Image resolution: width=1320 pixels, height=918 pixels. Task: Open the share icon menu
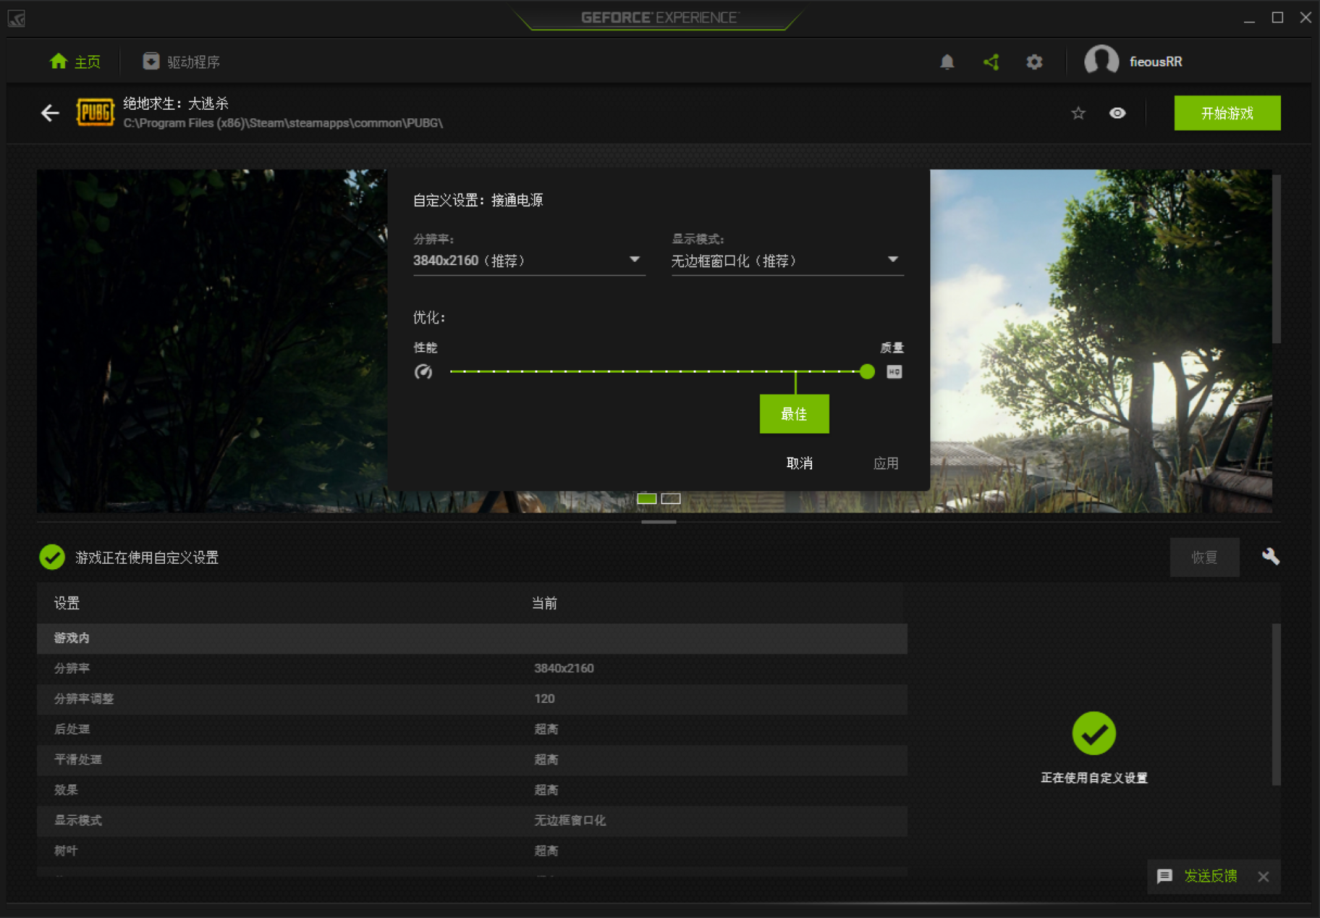click(x=991, y=62)
